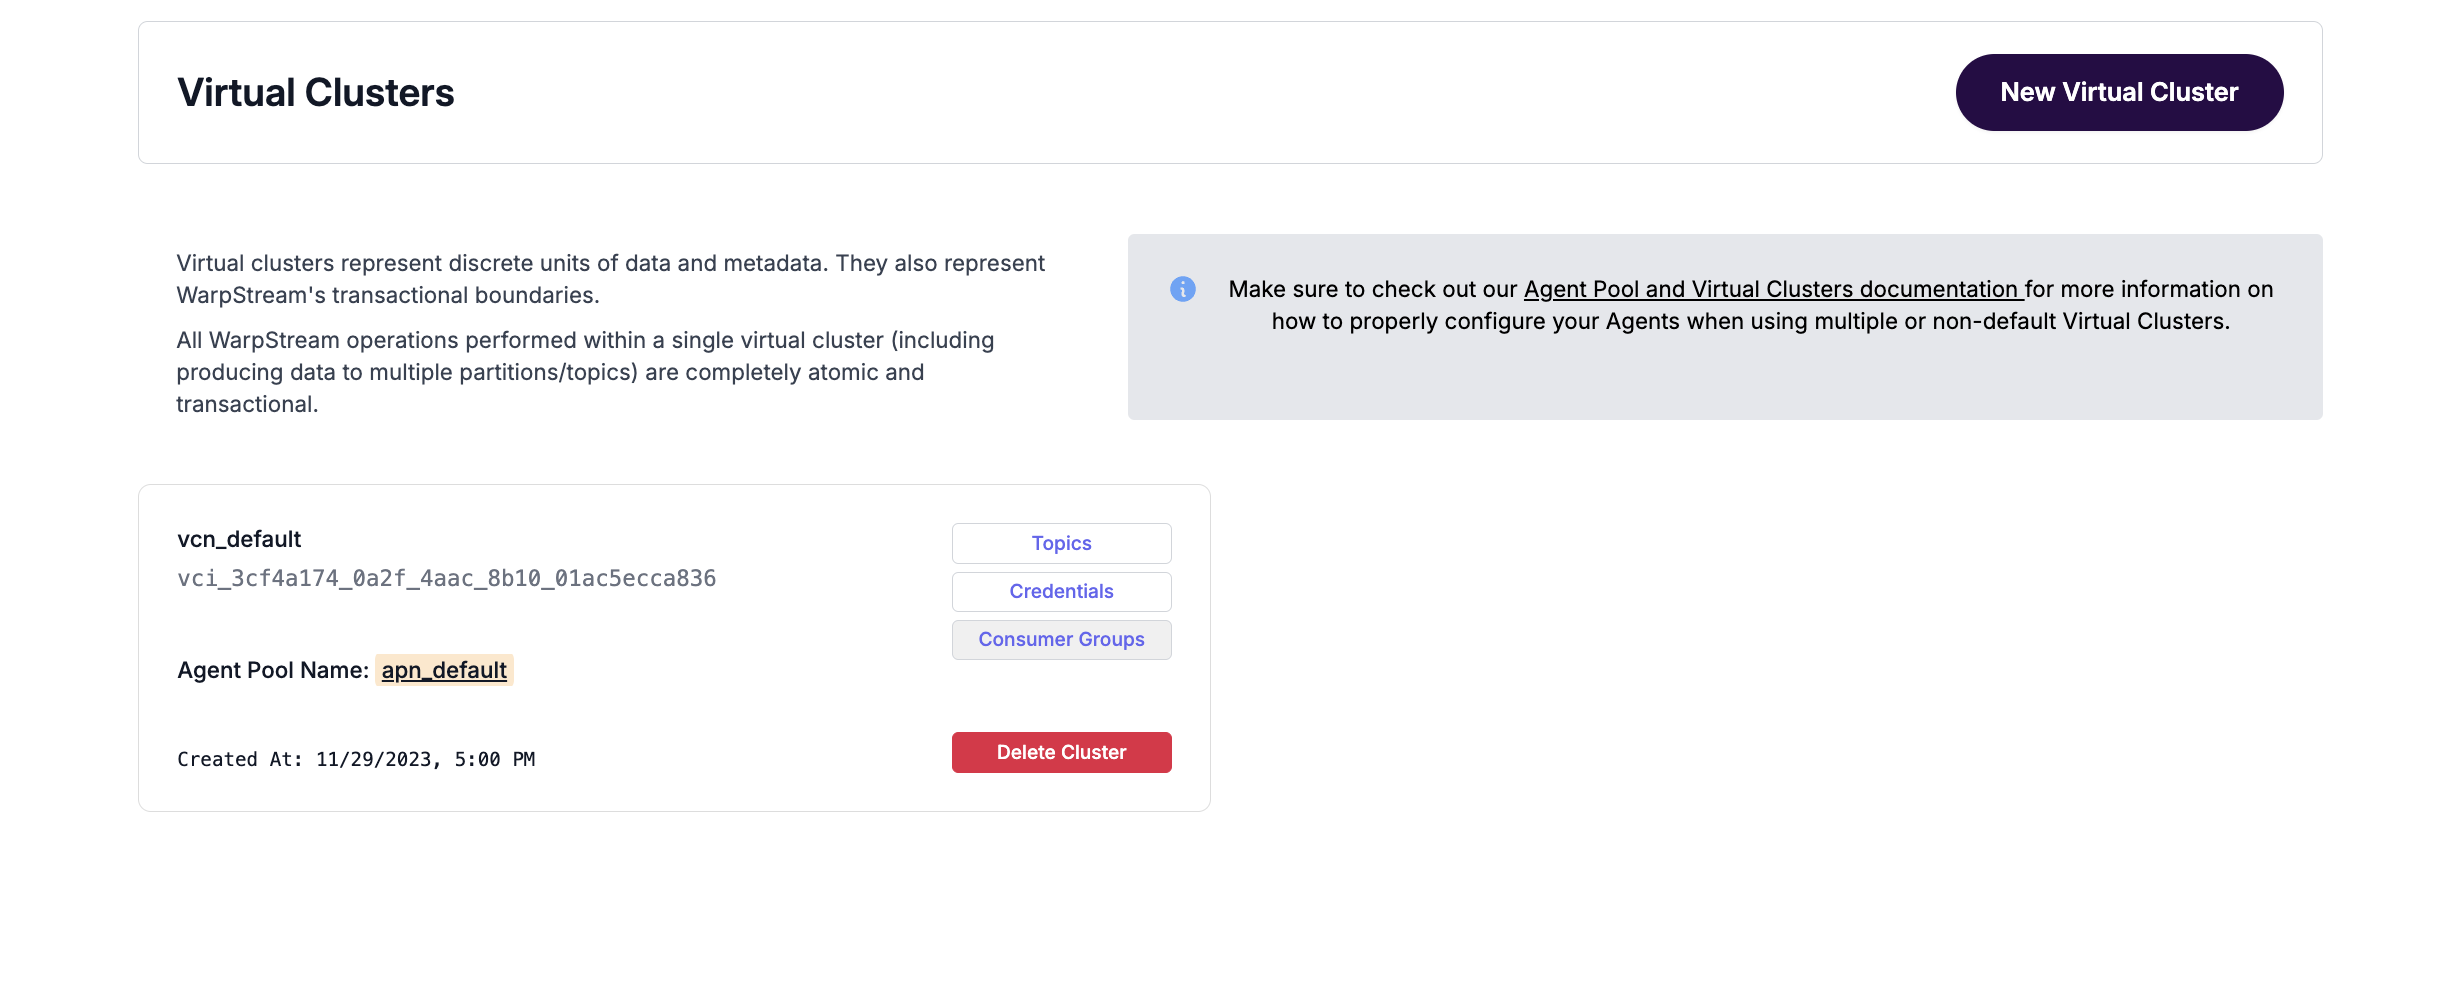Open Consumer Groups for vcn_default

click(1061, 639)
